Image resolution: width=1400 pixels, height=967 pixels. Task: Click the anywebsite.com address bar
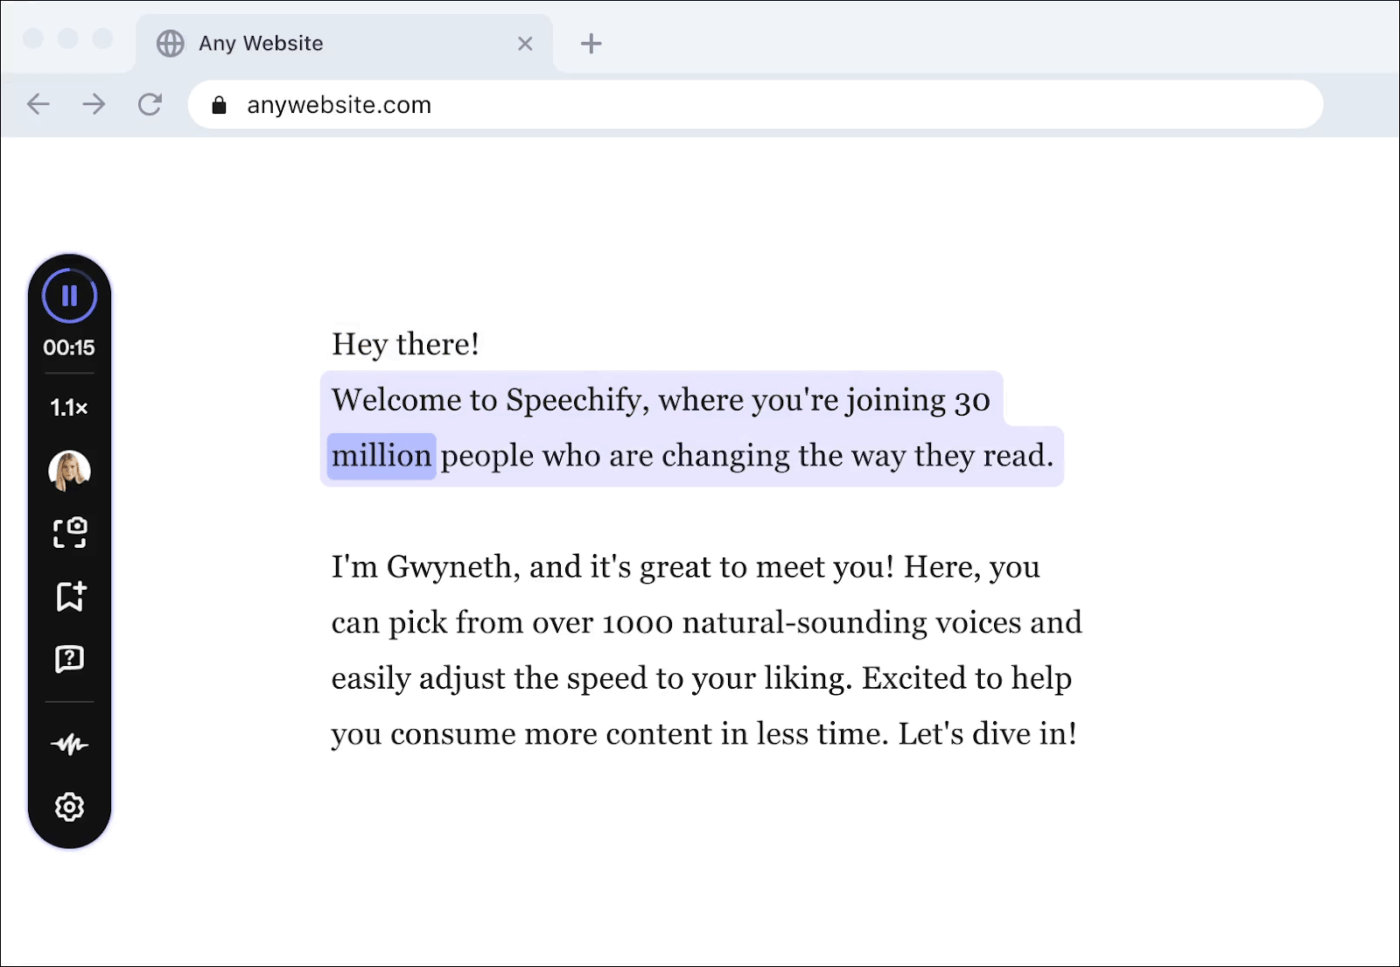(x=755, y=104)
